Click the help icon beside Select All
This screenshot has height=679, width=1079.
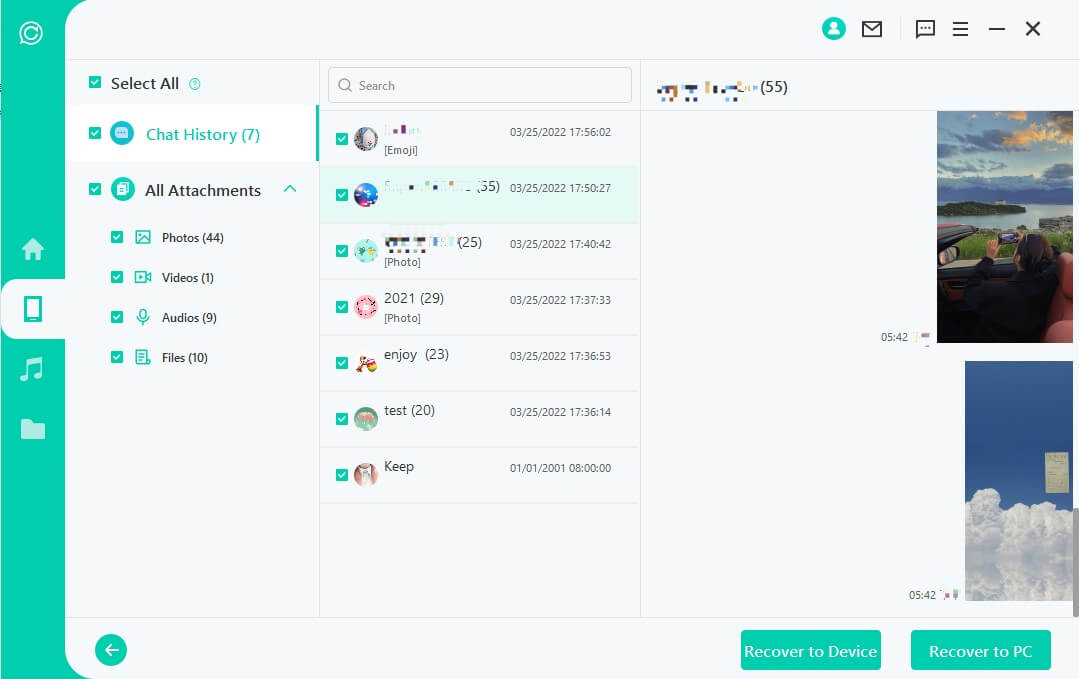(x=195, y=84)
